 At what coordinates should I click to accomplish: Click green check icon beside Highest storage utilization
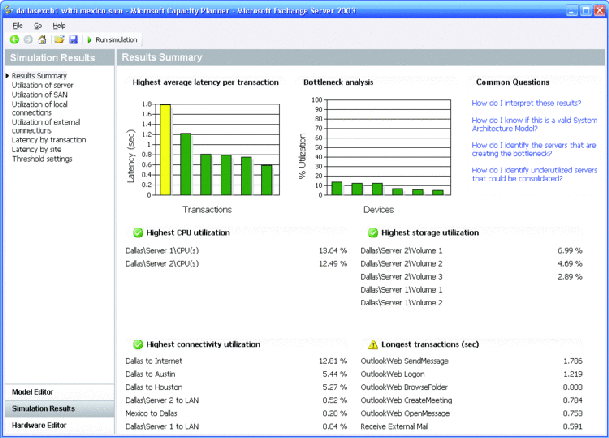pyautogui.click(x=373, y=233)
